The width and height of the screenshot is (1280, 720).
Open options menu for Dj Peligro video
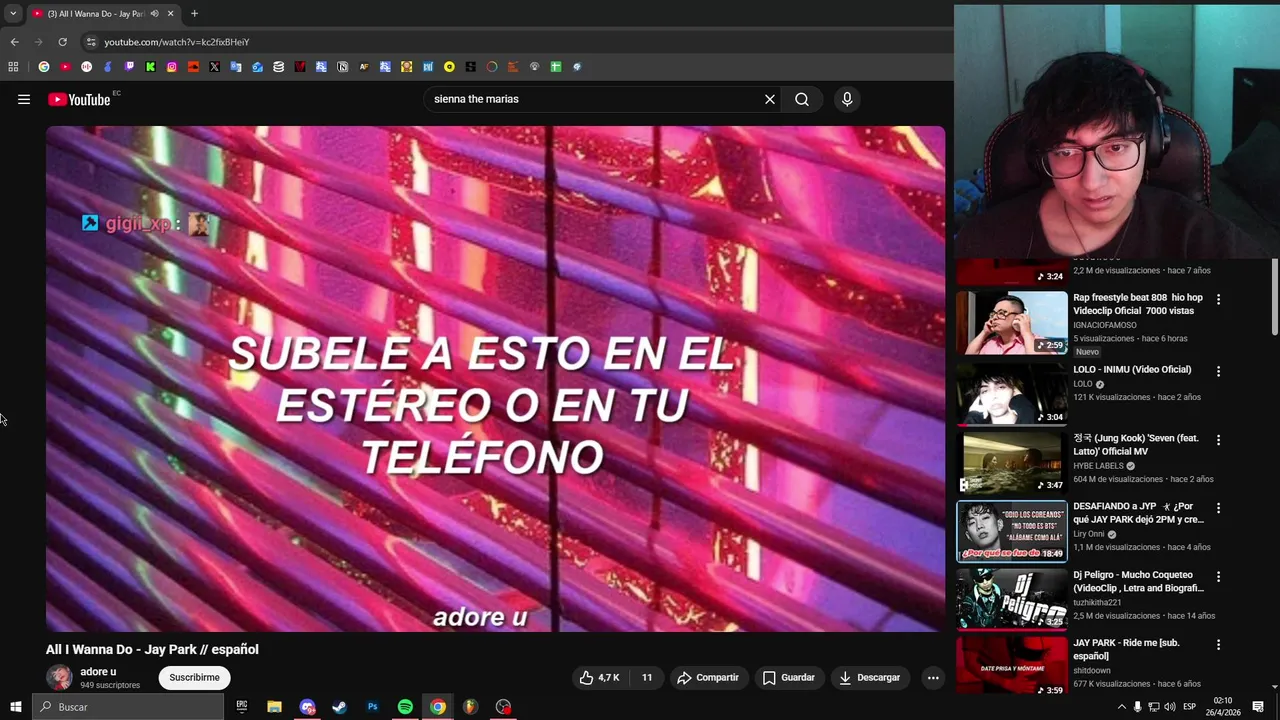coord(1218,577)
